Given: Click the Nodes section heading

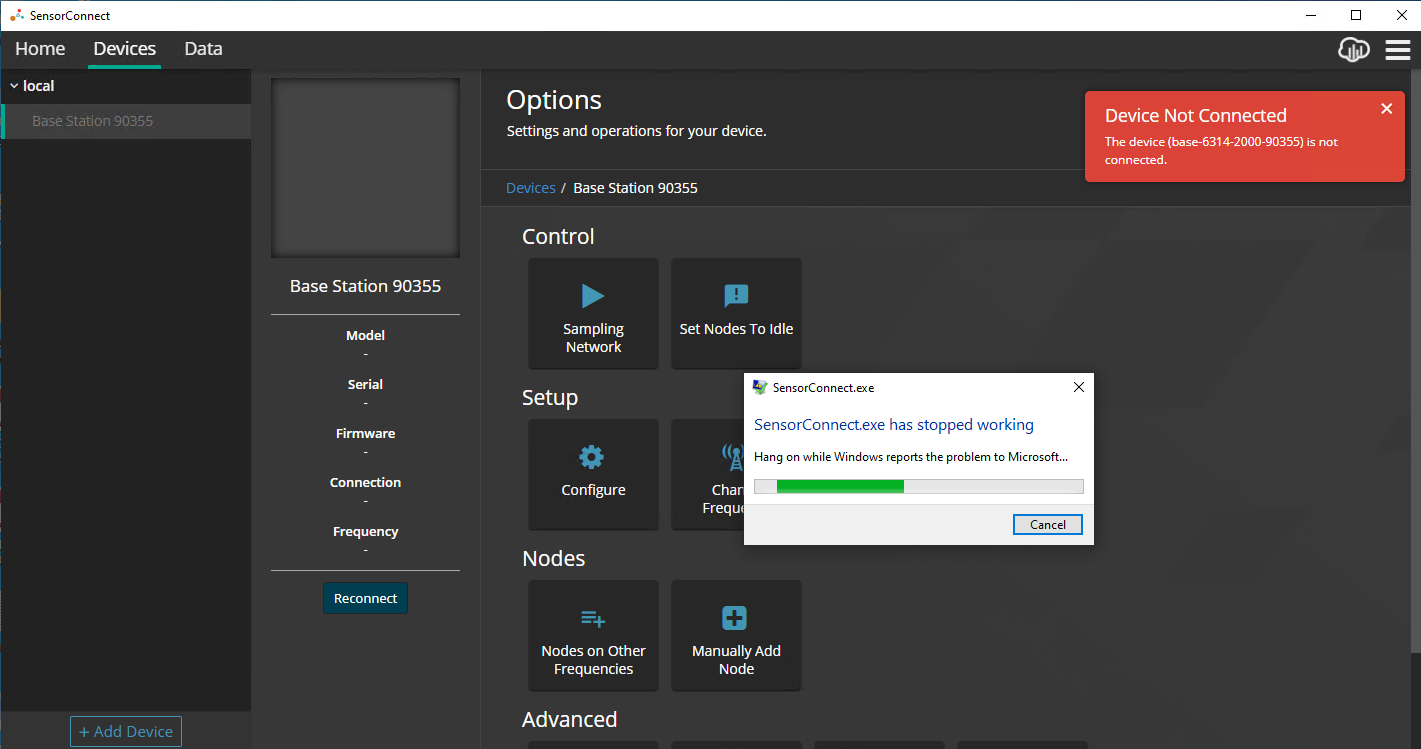Looking at the screenshot, I should pyautogui.click(x=553, y=558).
